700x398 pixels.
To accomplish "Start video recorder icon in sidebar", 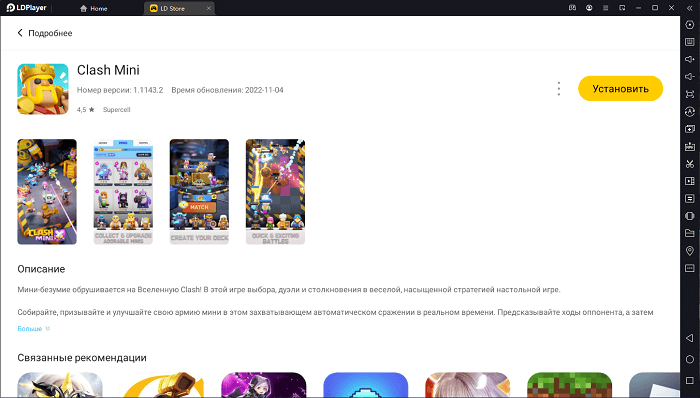I will click(690, 181).
